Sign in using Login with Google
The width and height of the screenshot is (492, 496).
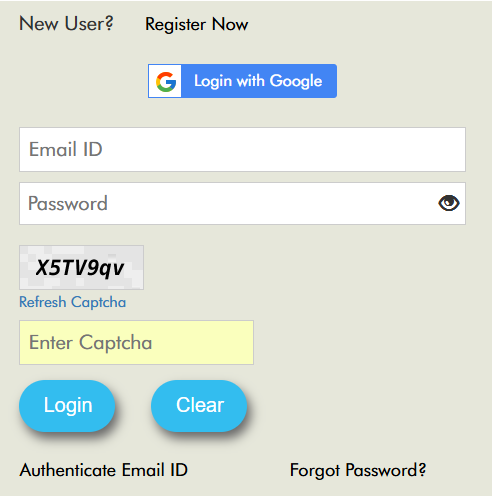242,81
